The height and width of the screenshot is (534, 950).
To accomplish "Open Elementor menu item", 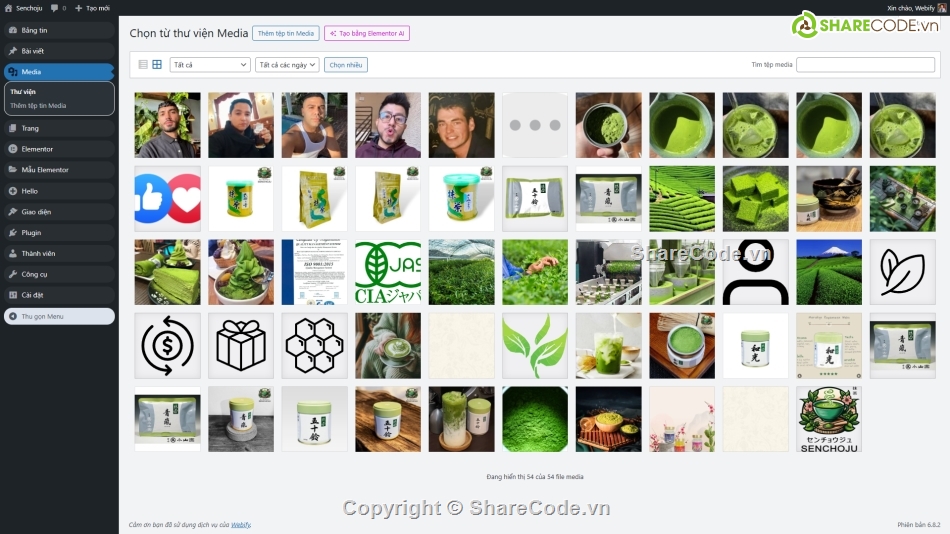I will pos(59,149).
